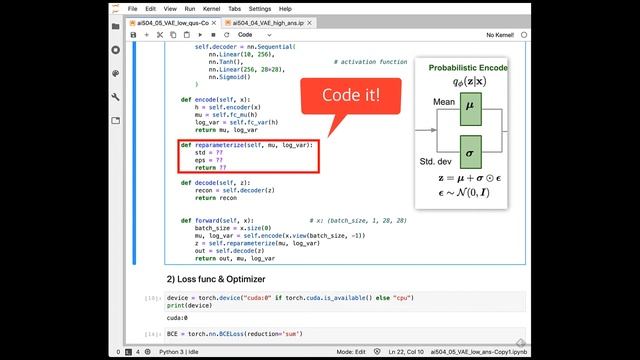Click the BCE = torch.nn.BCELoss cell
Viewport: 640px width, 360px height.
[345, 334]
